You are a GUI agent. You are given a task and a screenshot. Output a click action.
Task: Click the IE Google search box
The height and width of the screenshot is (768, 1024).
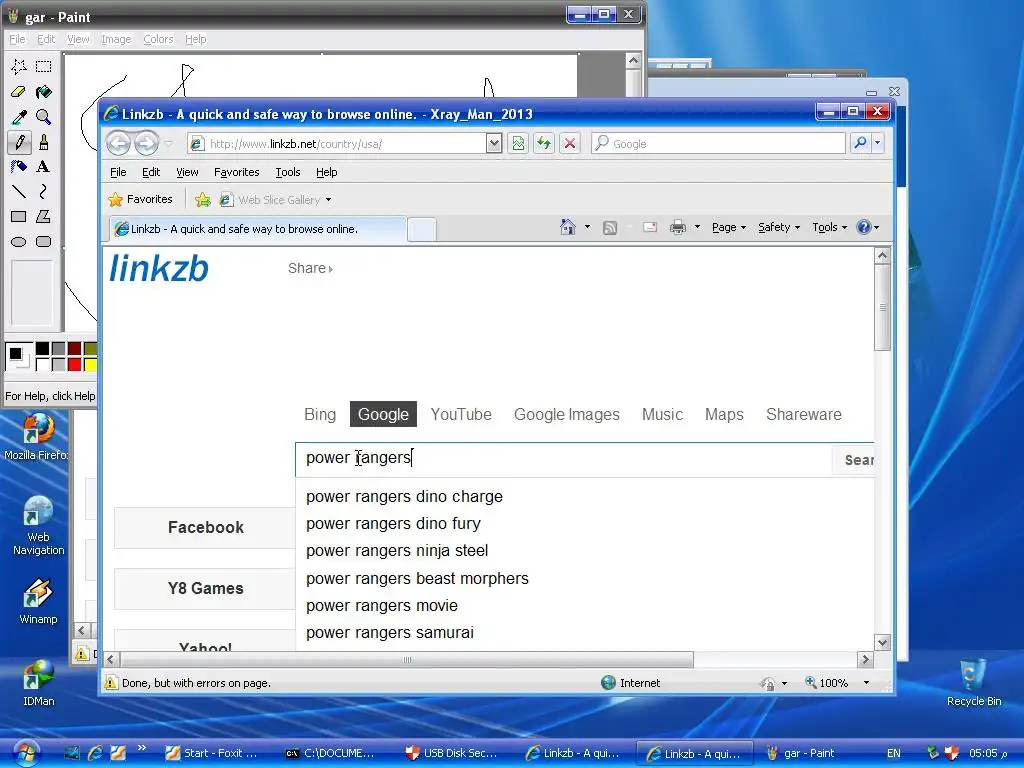tap(718, 143)
